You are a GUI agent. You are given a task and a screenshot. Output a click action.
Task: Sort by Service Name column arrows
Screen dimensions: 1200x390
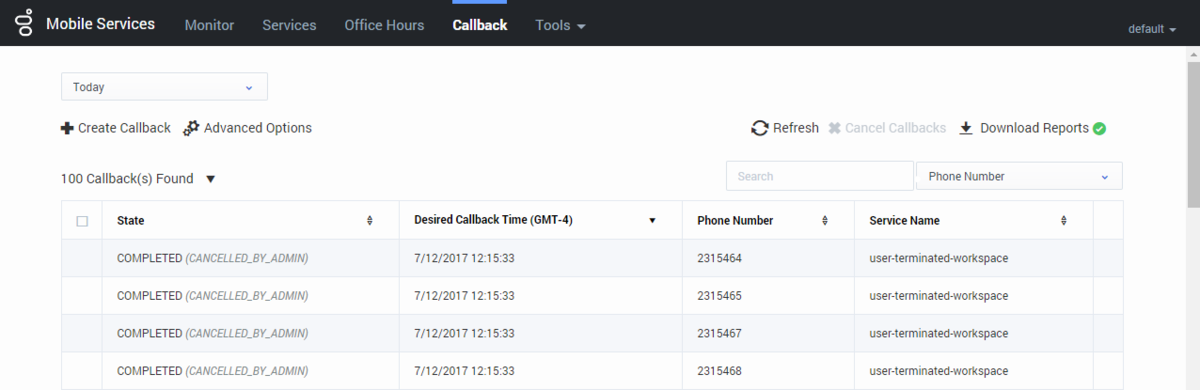pyautogui.click(x=1064, y=220)
